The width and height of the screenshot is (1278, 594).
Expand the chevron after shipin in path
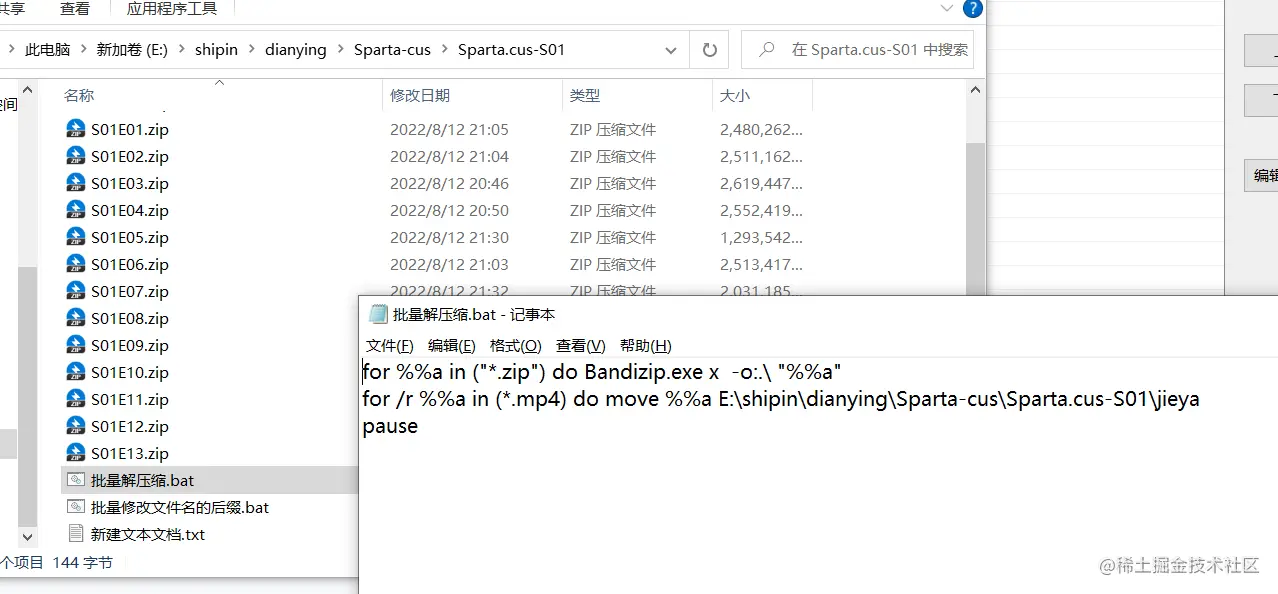[x=252, y=50]
